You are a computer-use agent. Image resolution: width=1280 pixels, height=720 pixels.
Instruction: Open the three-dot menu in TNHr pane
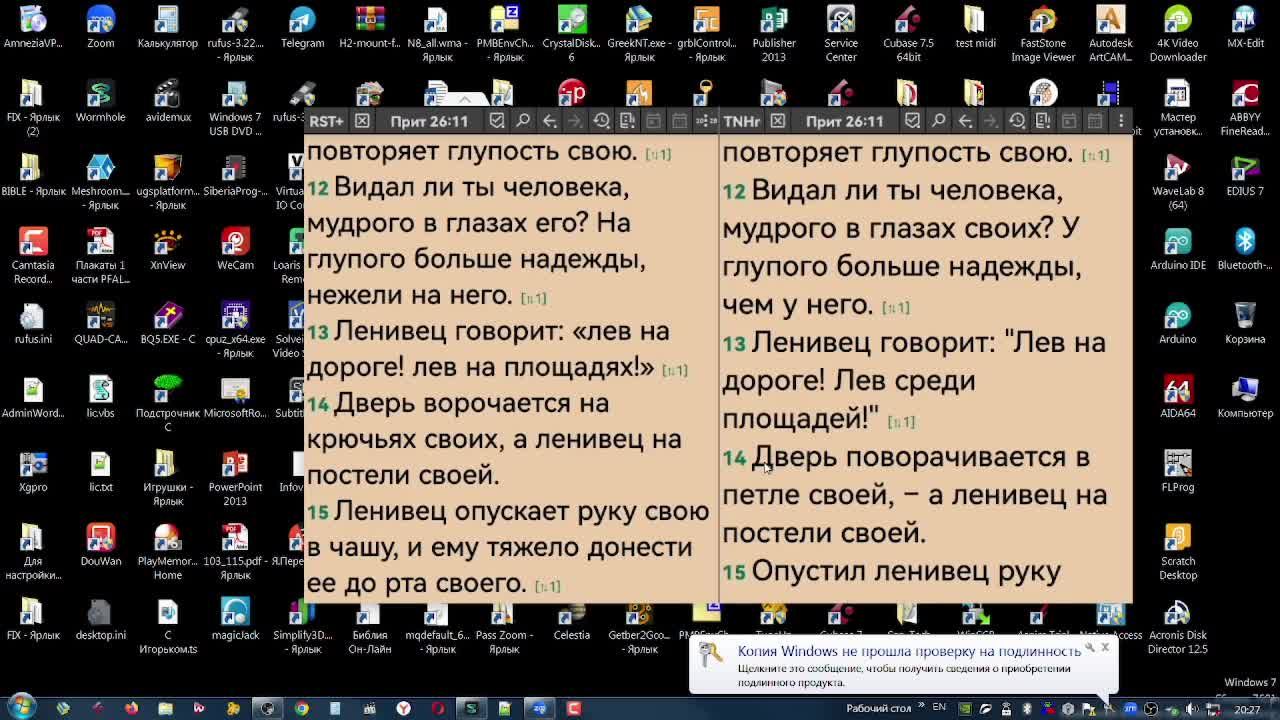[1121, 121]
